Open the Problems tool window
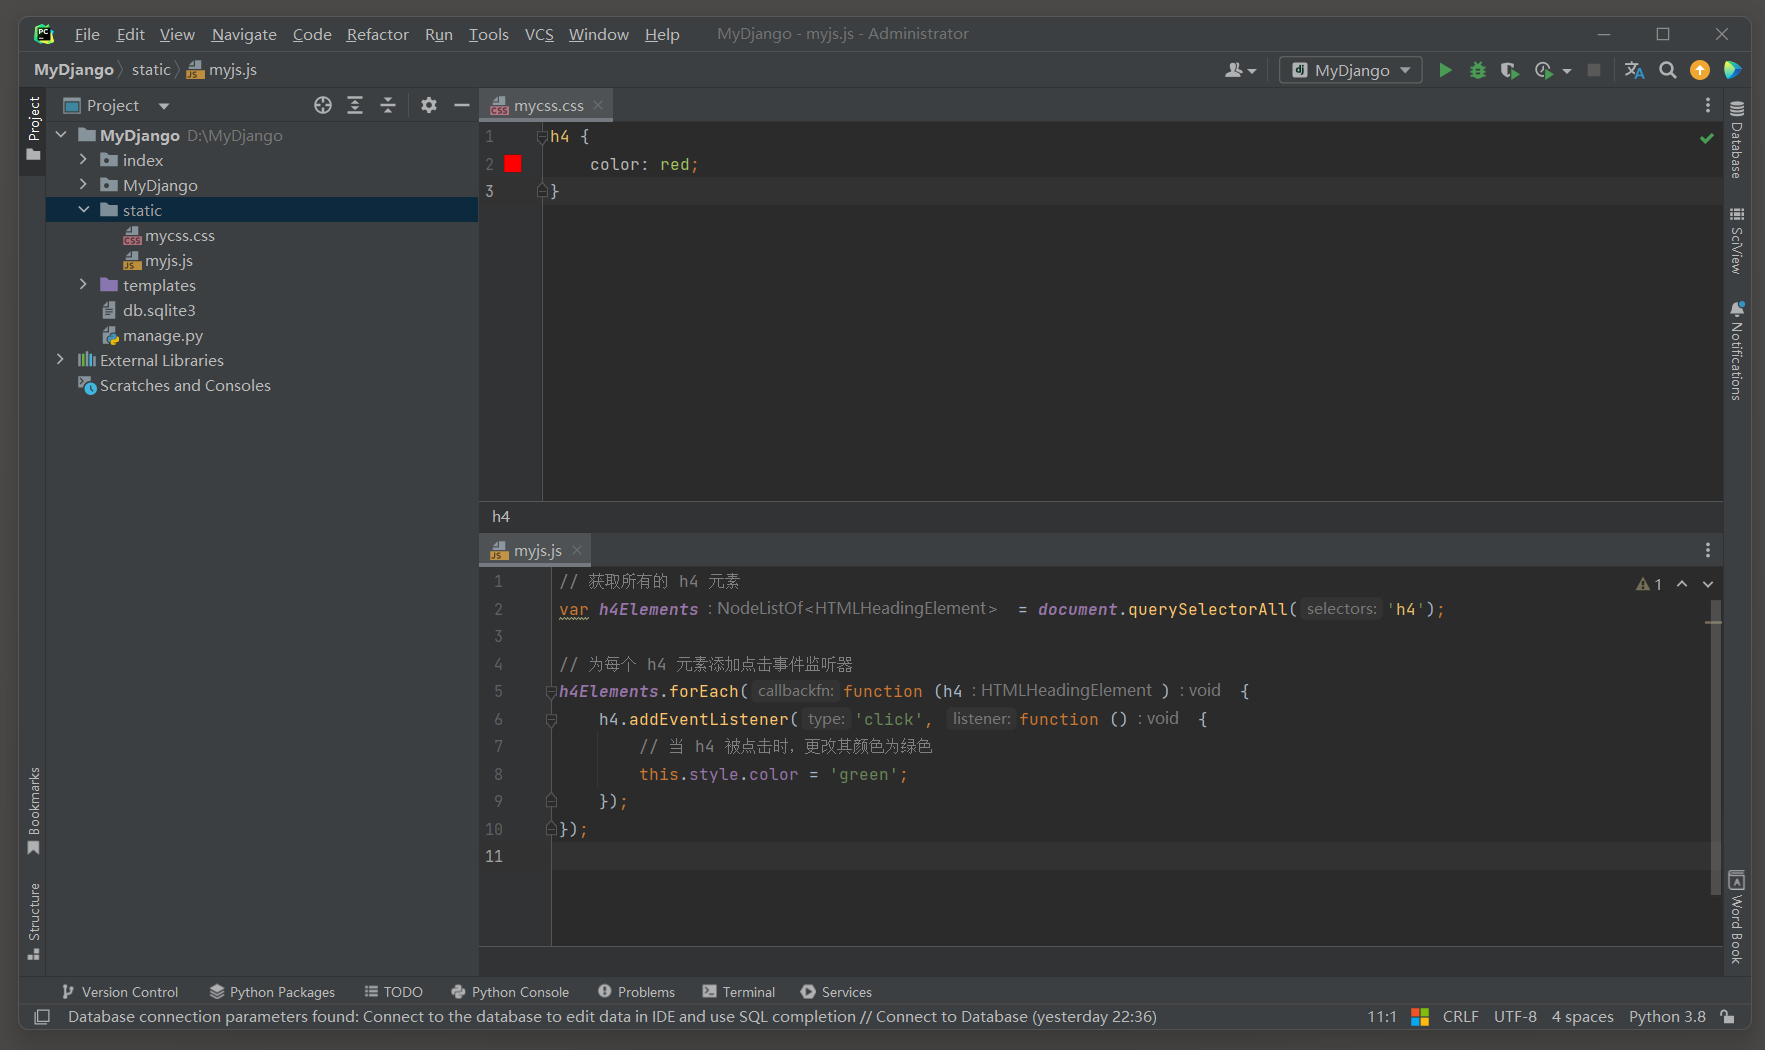The height and width of the screenshot is (1050, 1765). pos(637,992)
